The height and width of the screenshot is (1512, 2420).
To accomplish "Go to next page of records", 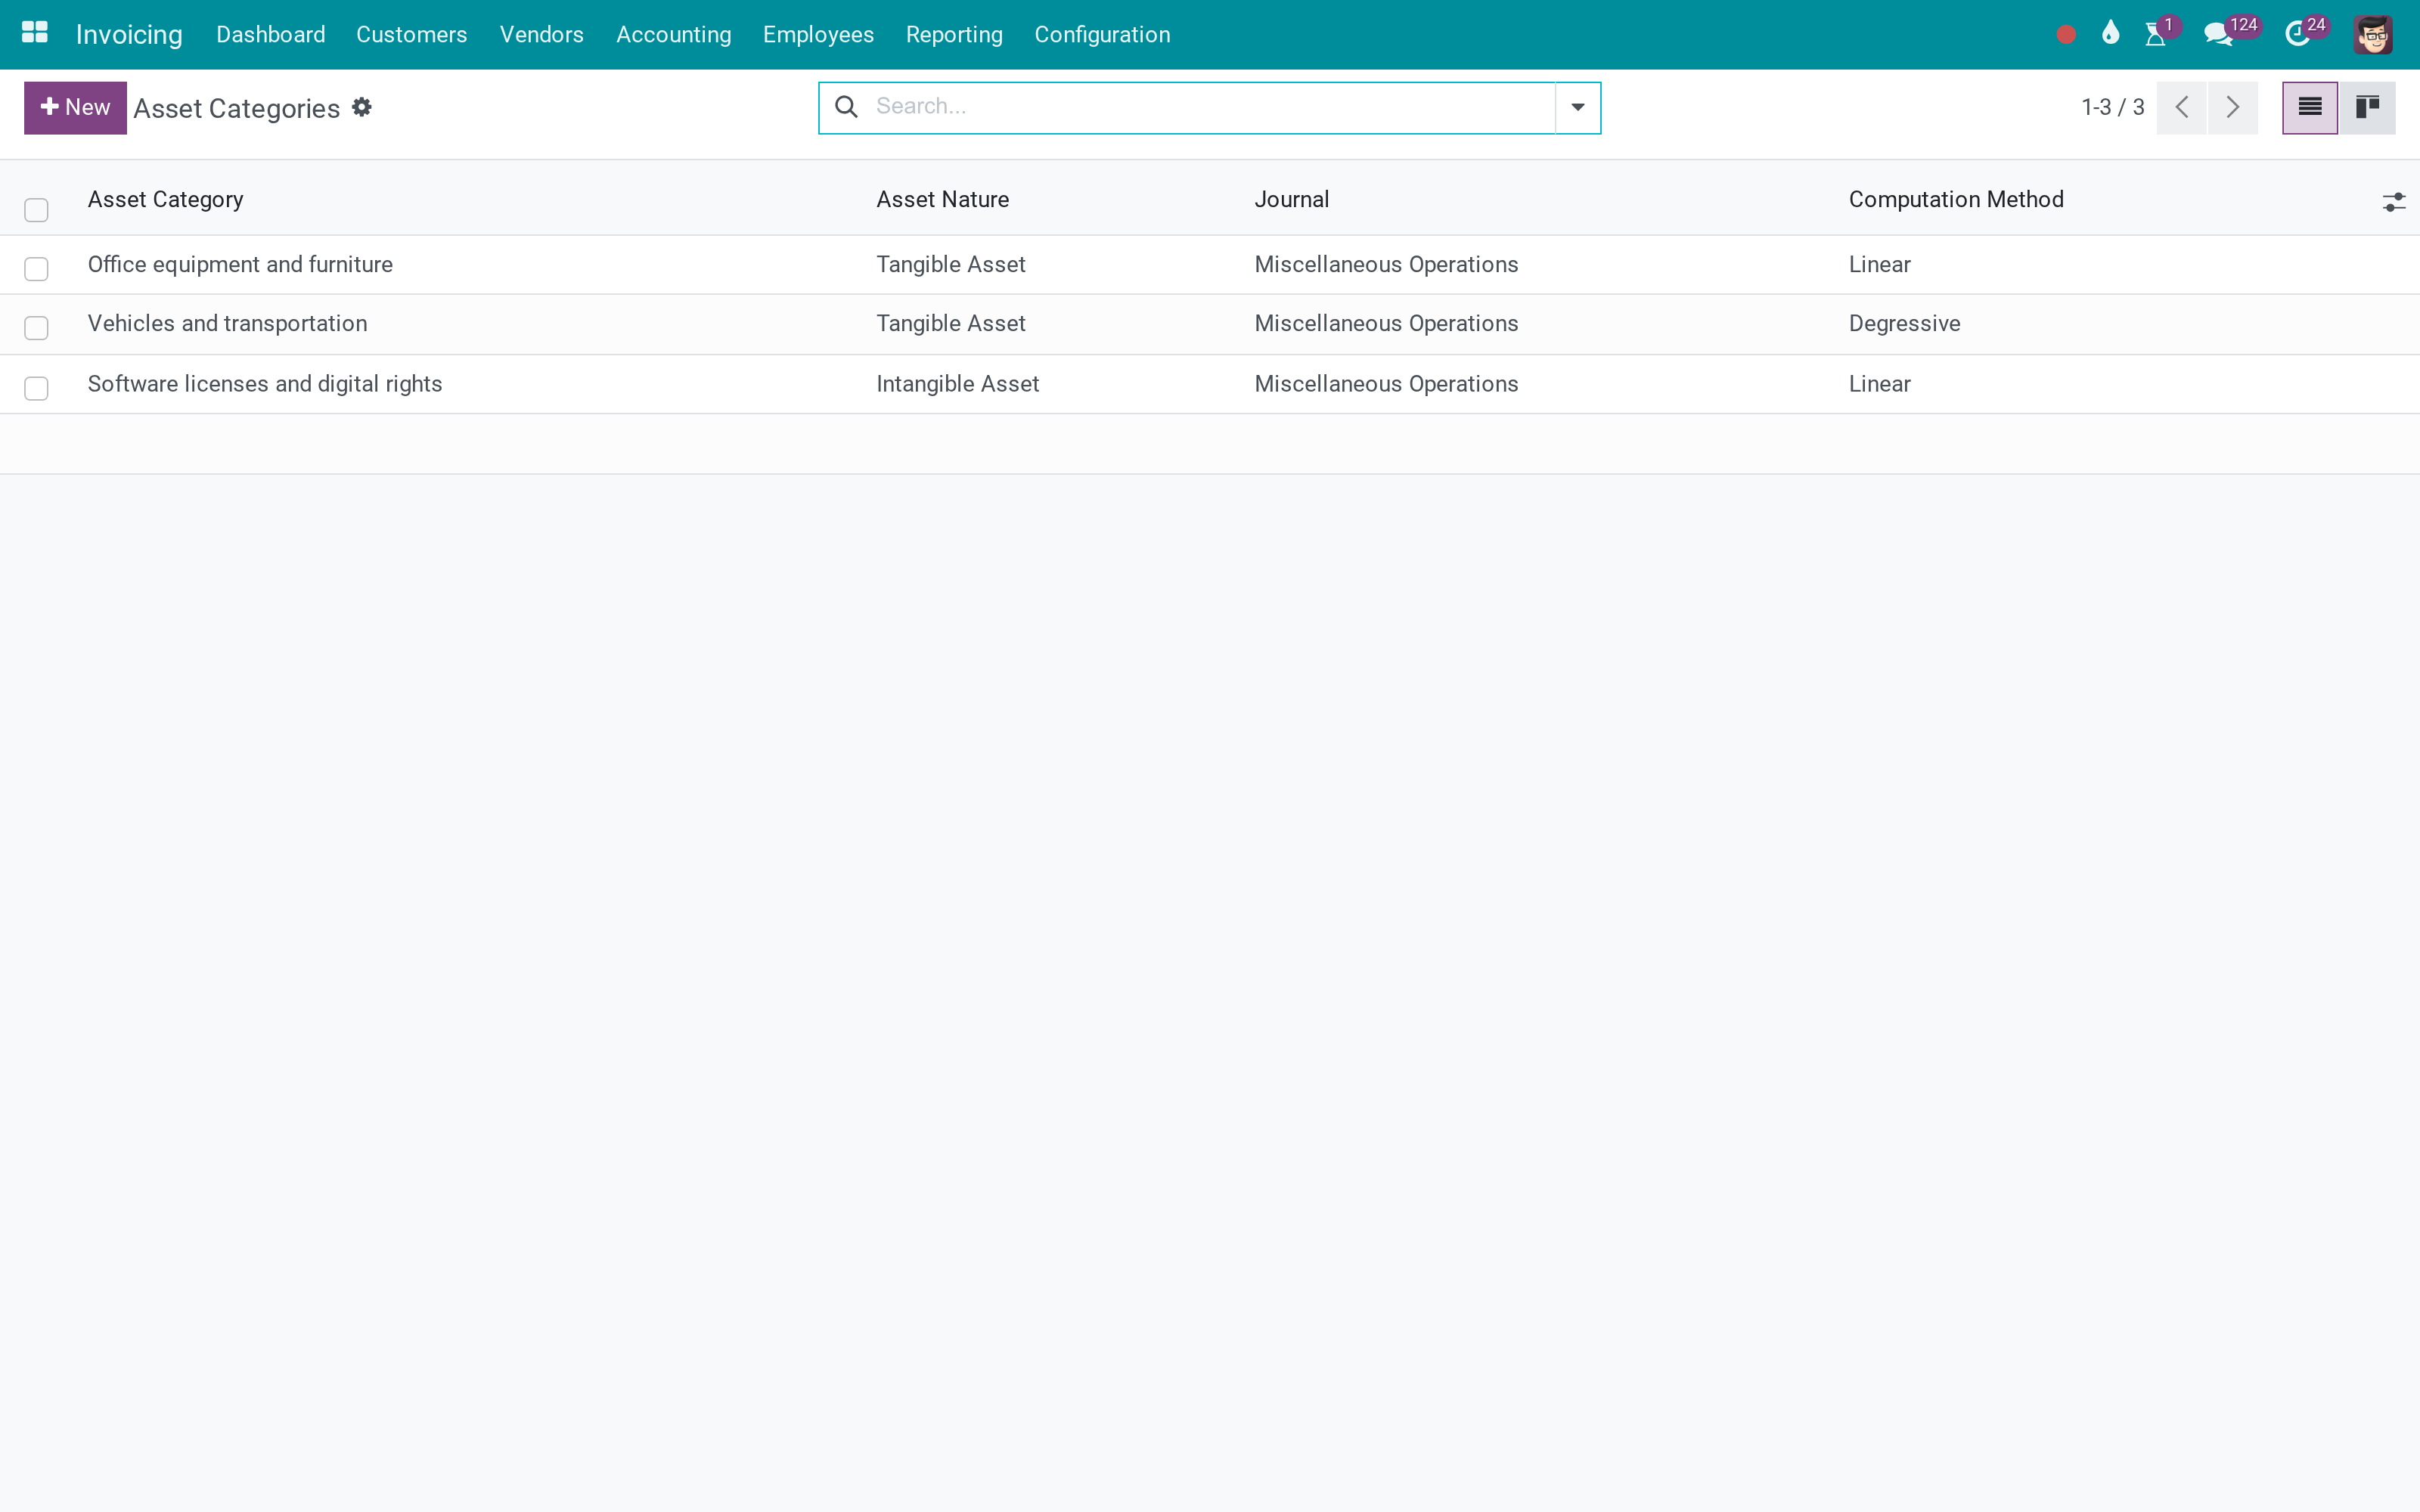I will pos(2232,107).
